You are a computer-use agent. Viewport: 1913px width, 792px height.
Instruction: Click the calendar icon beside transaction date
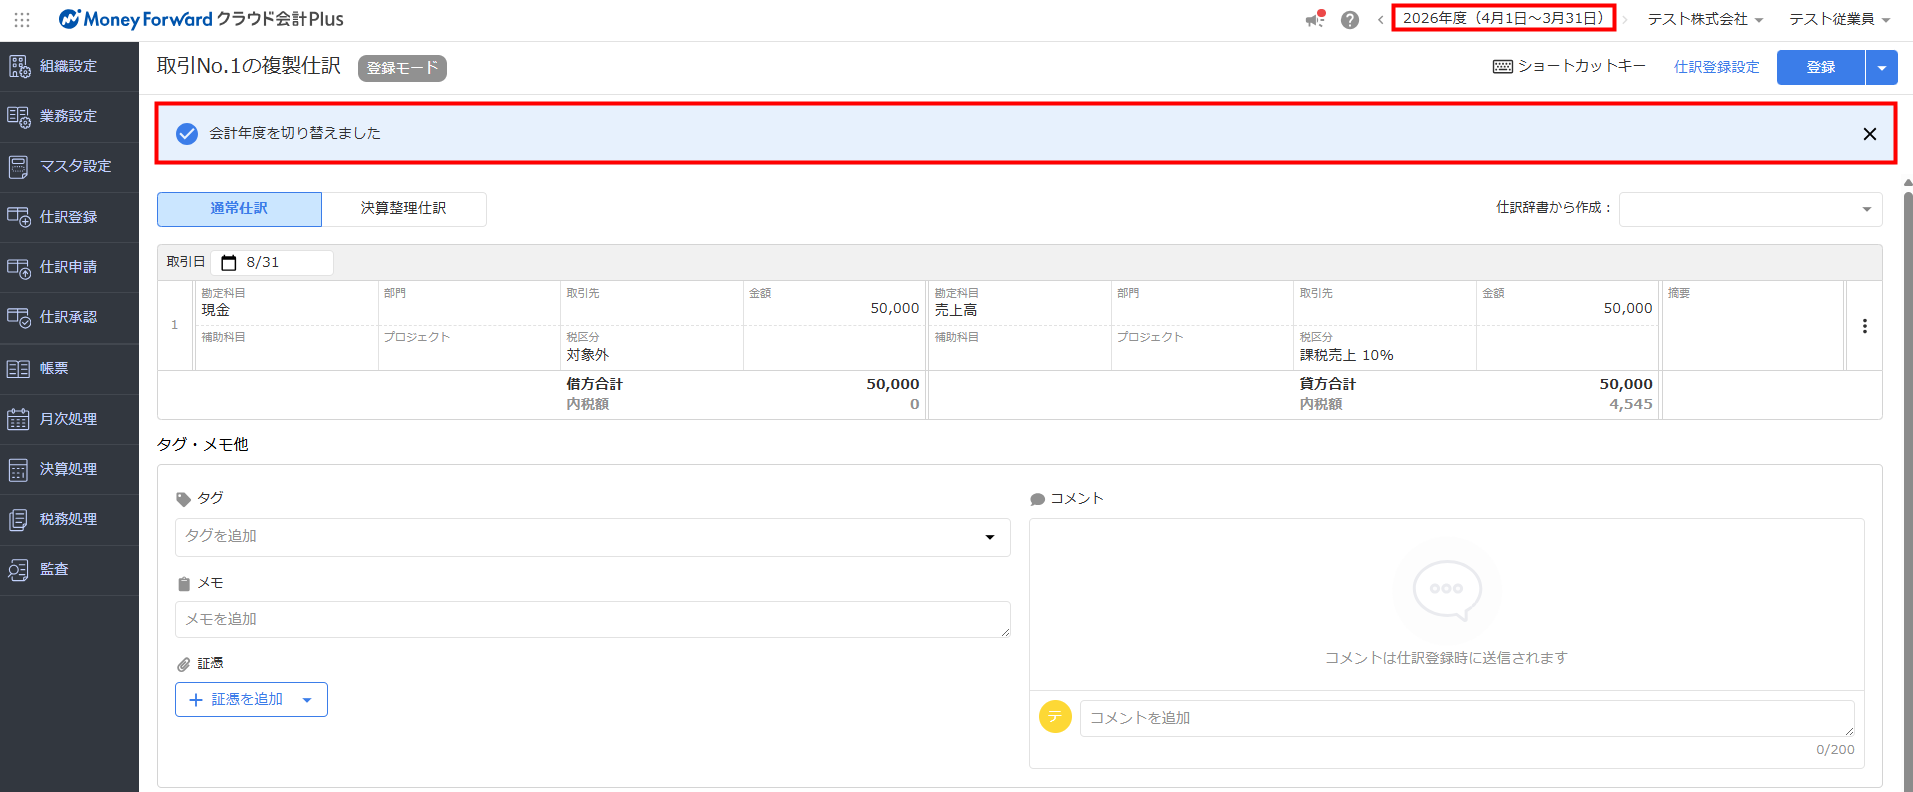coord(229,263)
